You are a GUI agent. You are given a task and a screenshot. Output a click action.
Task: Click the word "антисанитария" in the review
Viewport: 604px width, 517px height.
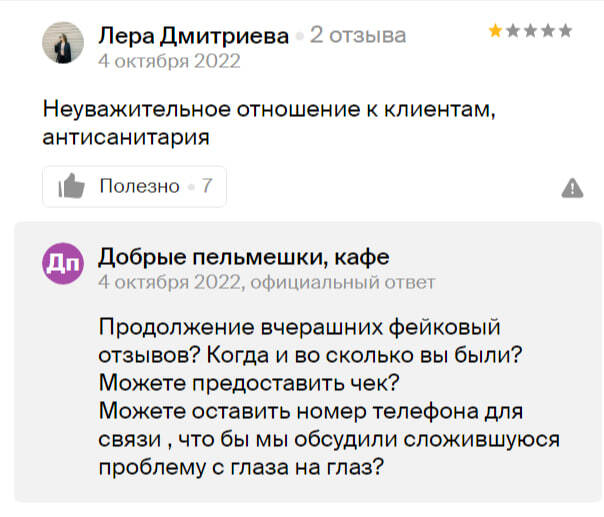pyautogui.click(x=125, y=137)
